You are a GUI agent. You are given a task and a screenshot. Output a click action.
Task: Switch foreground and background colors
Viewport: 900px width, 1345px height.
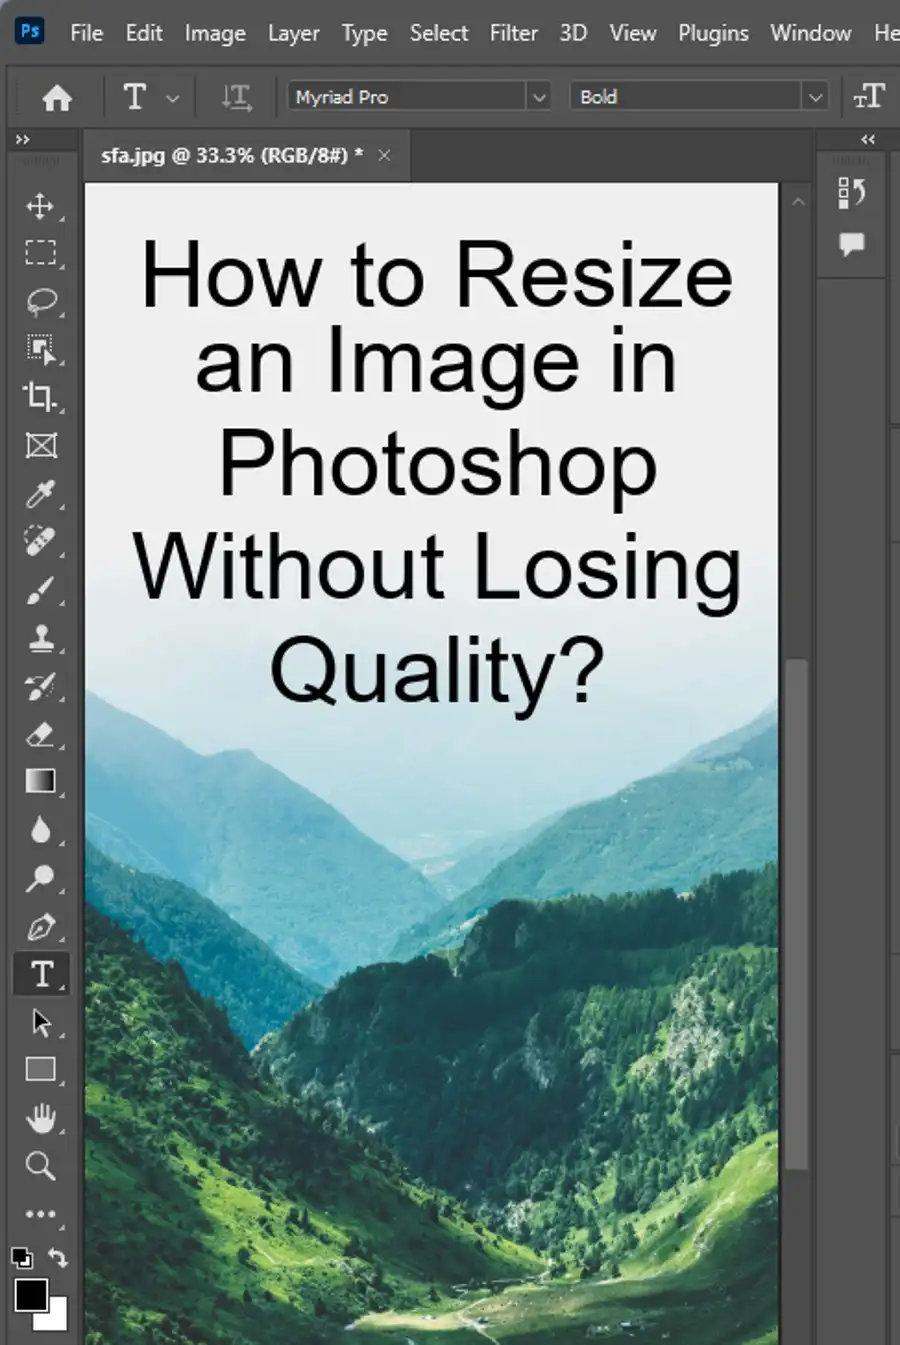pyautogui.click(x=58, y=1258)
